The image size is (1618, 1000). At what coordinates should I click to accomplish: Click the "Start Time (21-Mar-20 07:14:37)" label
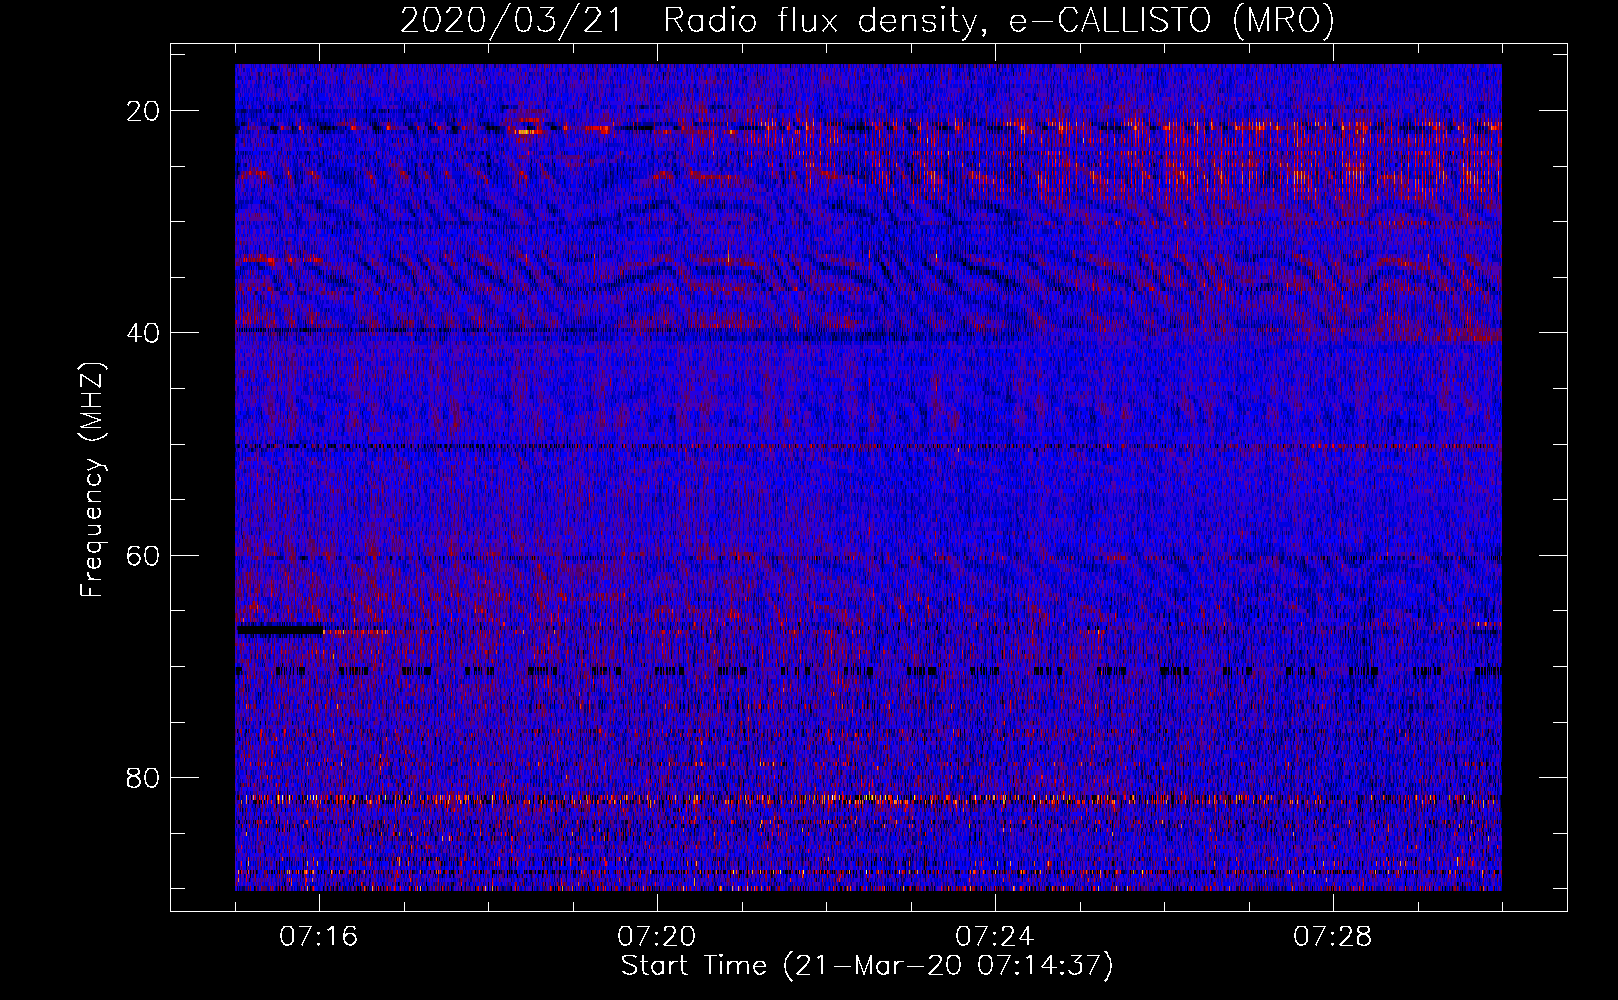click(x=867, y=966)
